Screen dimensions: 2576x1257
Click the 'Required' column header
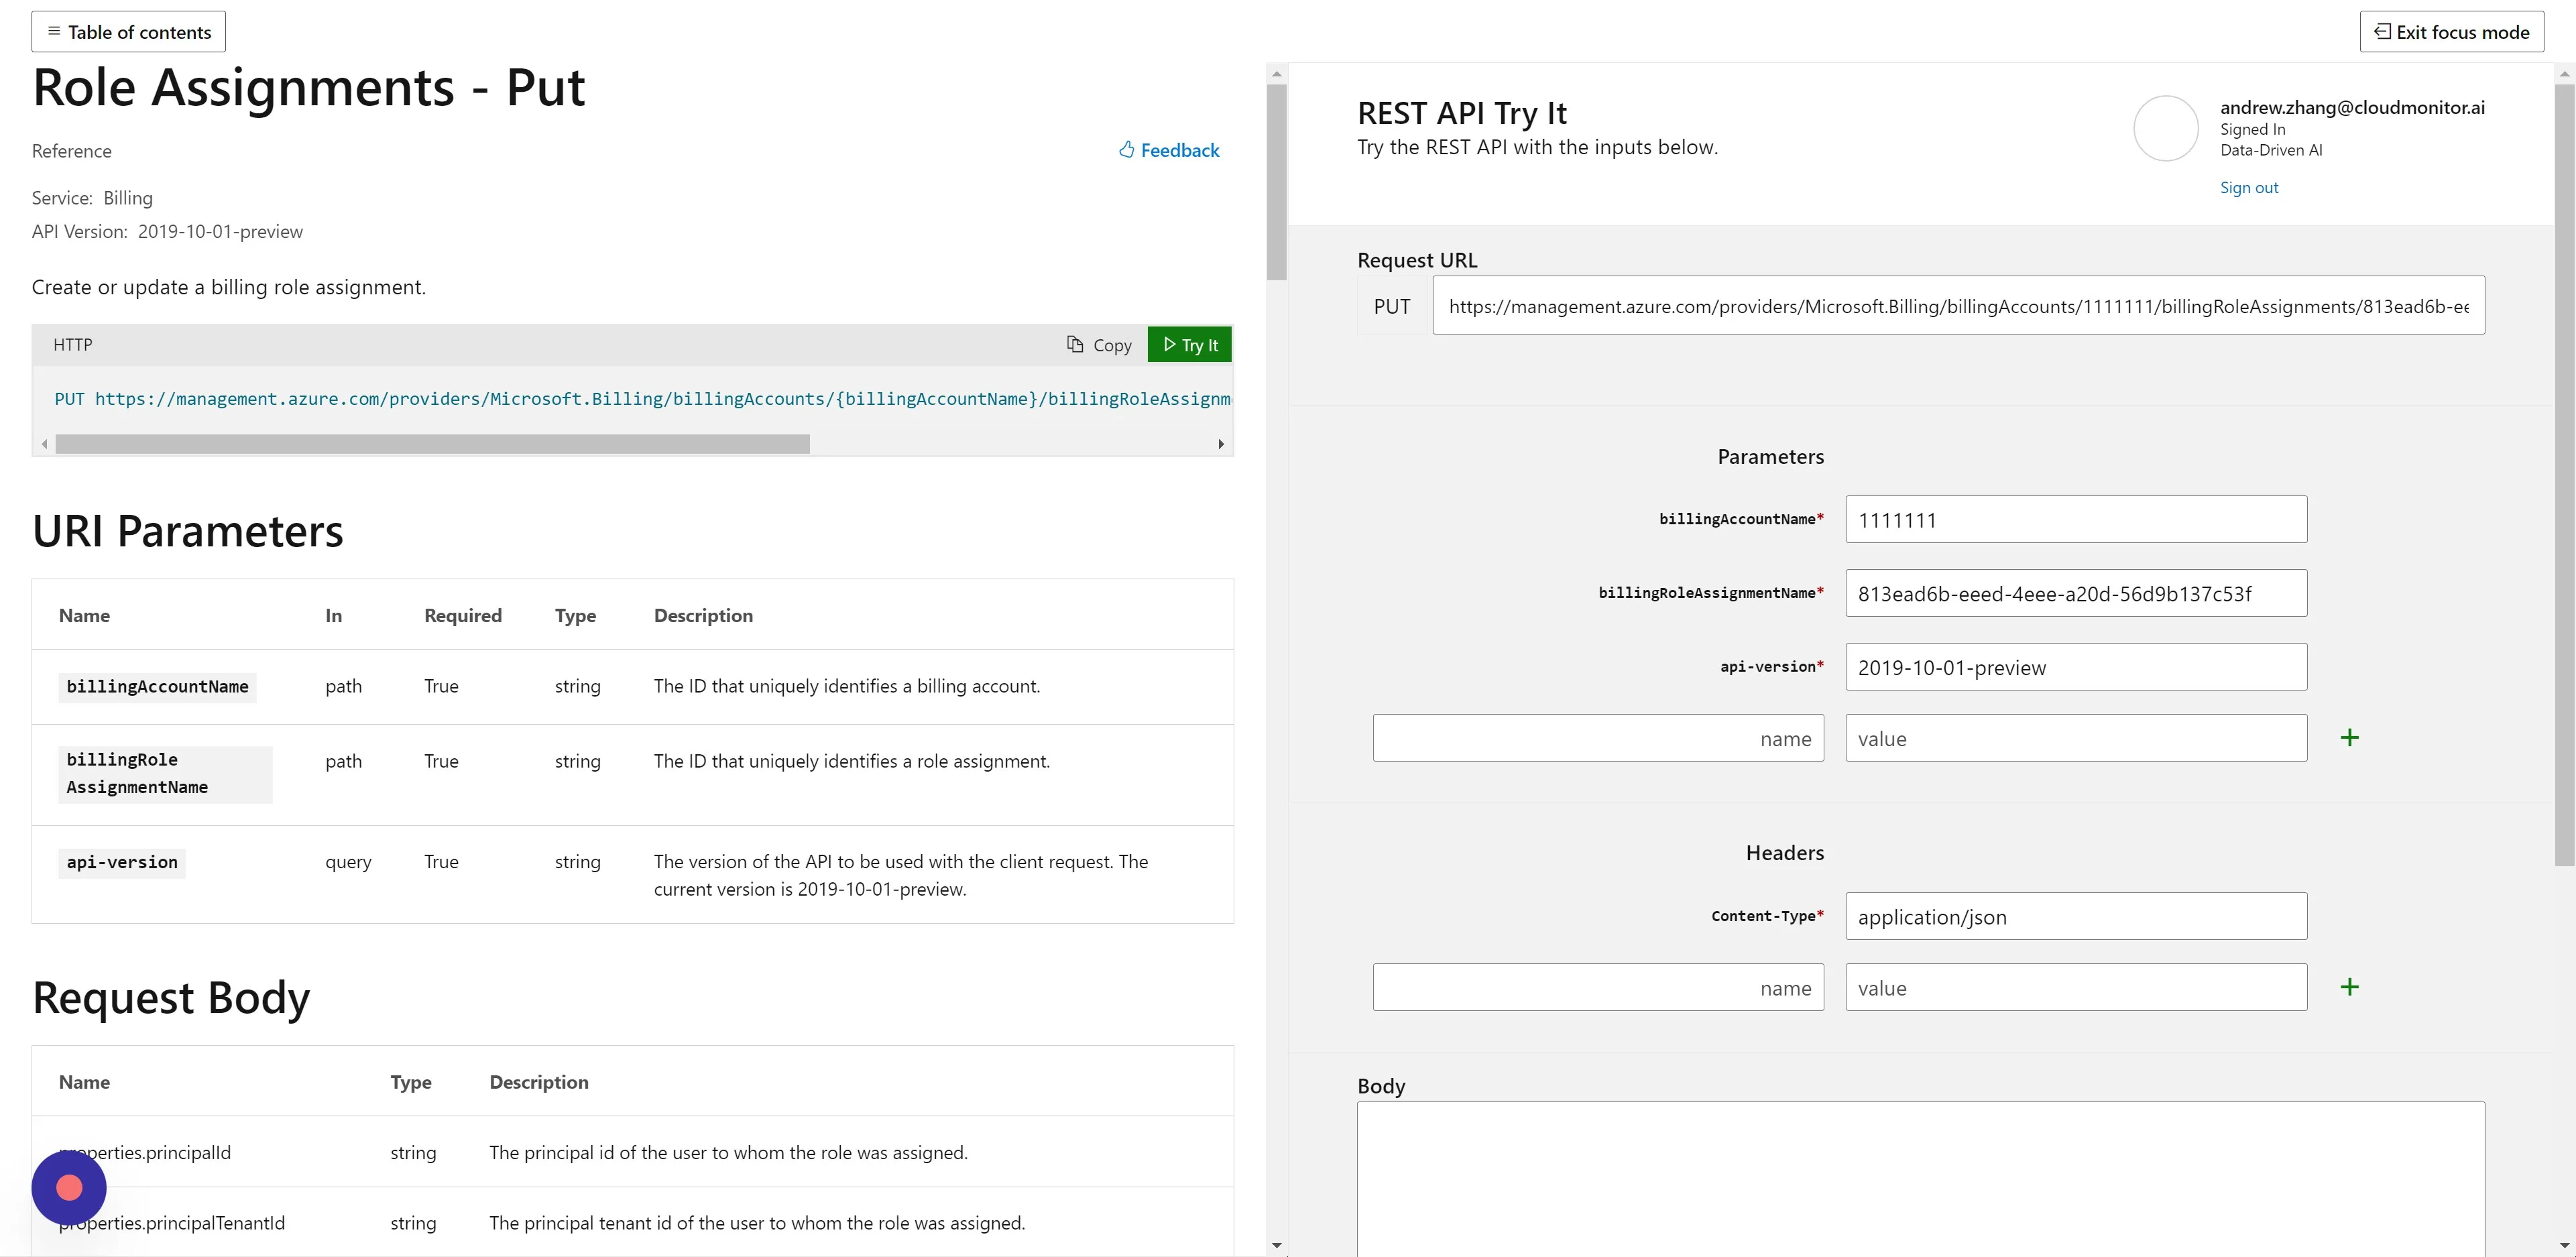(x=463, y=615)
